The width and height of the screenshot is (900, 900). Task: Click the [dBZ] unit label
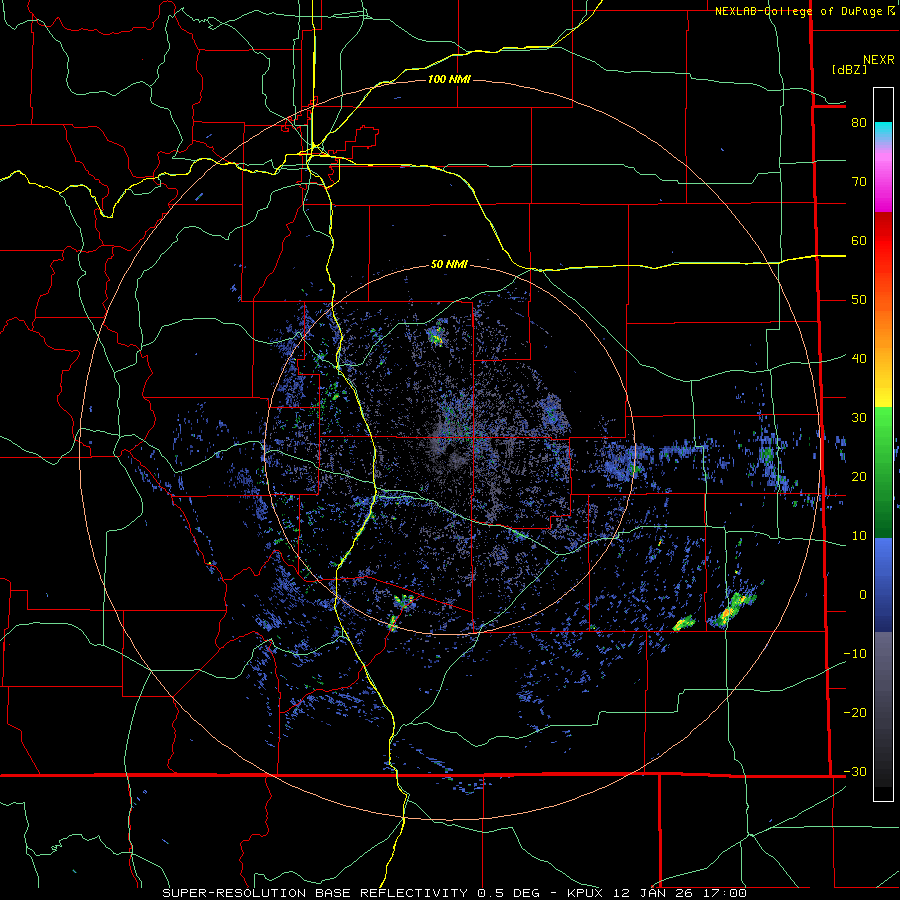click(849, 69)
